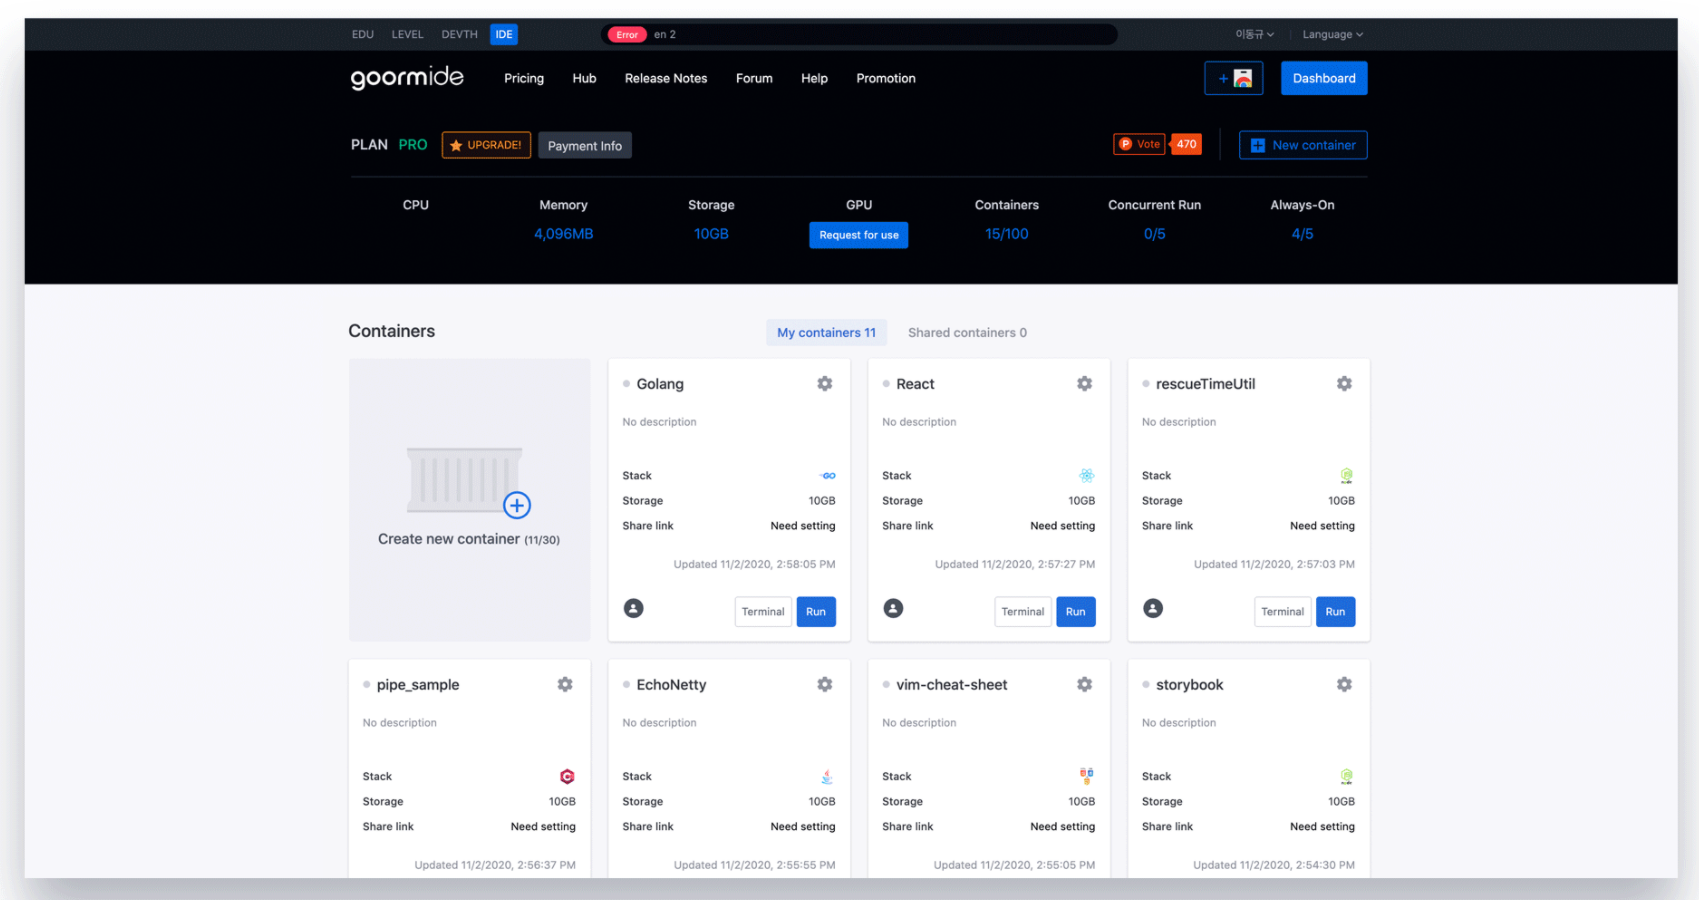
Task: Click the storybook container title
Action: tap(1189, 685)
